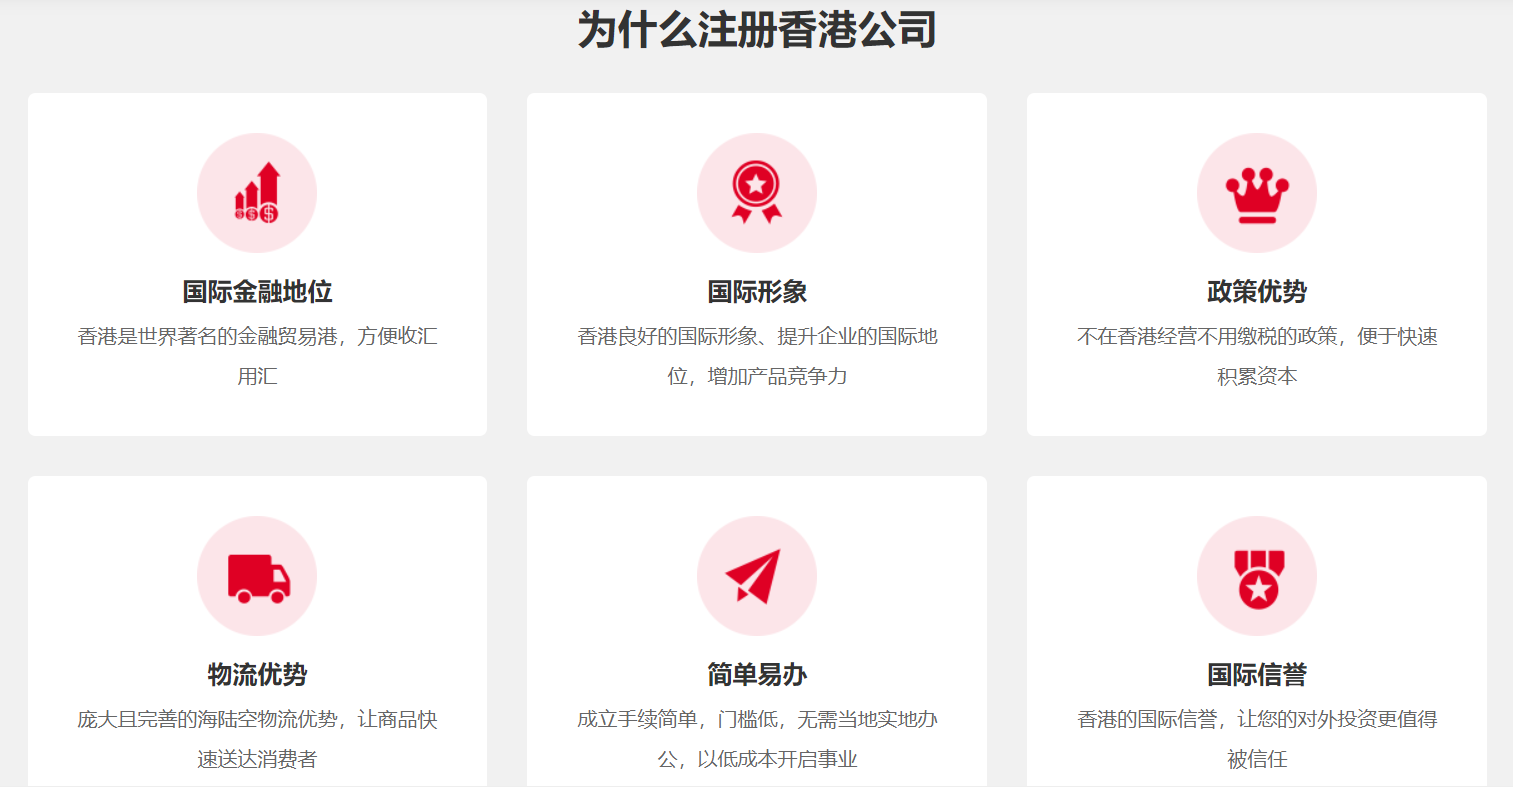Click description about 不用缴税的政策
The width and height of the screenshot is (1513, 790).
tap(1256, 356)
